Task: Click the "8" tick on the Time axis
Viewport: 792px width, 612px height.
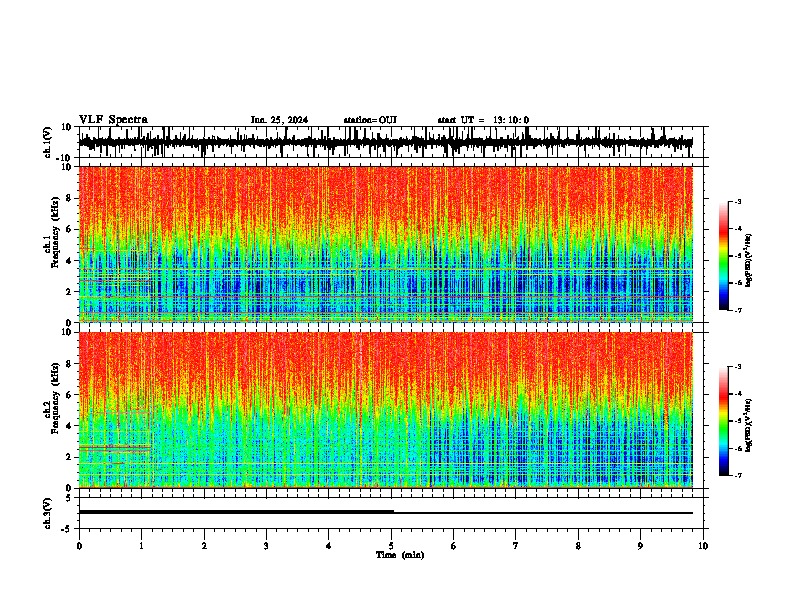Action: pyautogui.click(x=578, y=546)
